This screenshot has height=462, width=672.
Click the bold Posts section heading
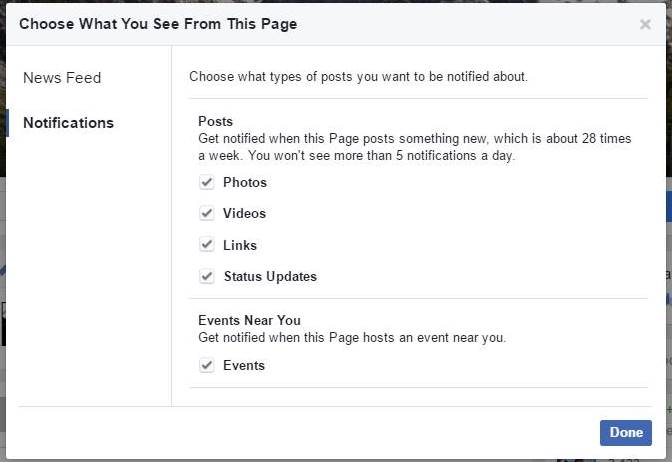click(x=215, y=121)
